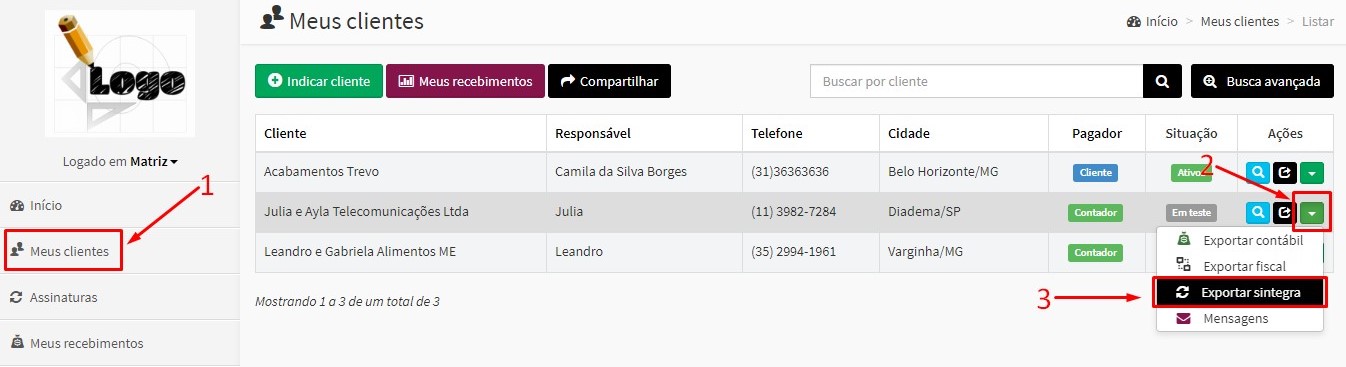Open Mensagens from the actions menu
This screenshot has height=367, width=1346.
pos(1240,318)
